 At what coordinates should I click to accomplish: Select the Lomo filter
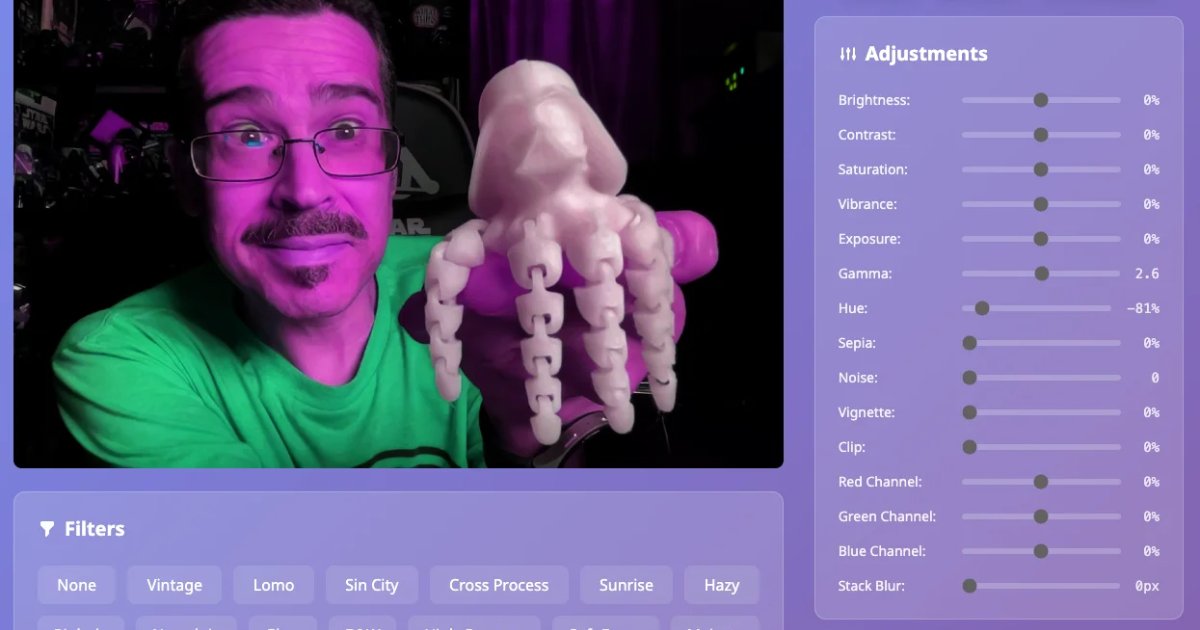[x=274, y=585]
